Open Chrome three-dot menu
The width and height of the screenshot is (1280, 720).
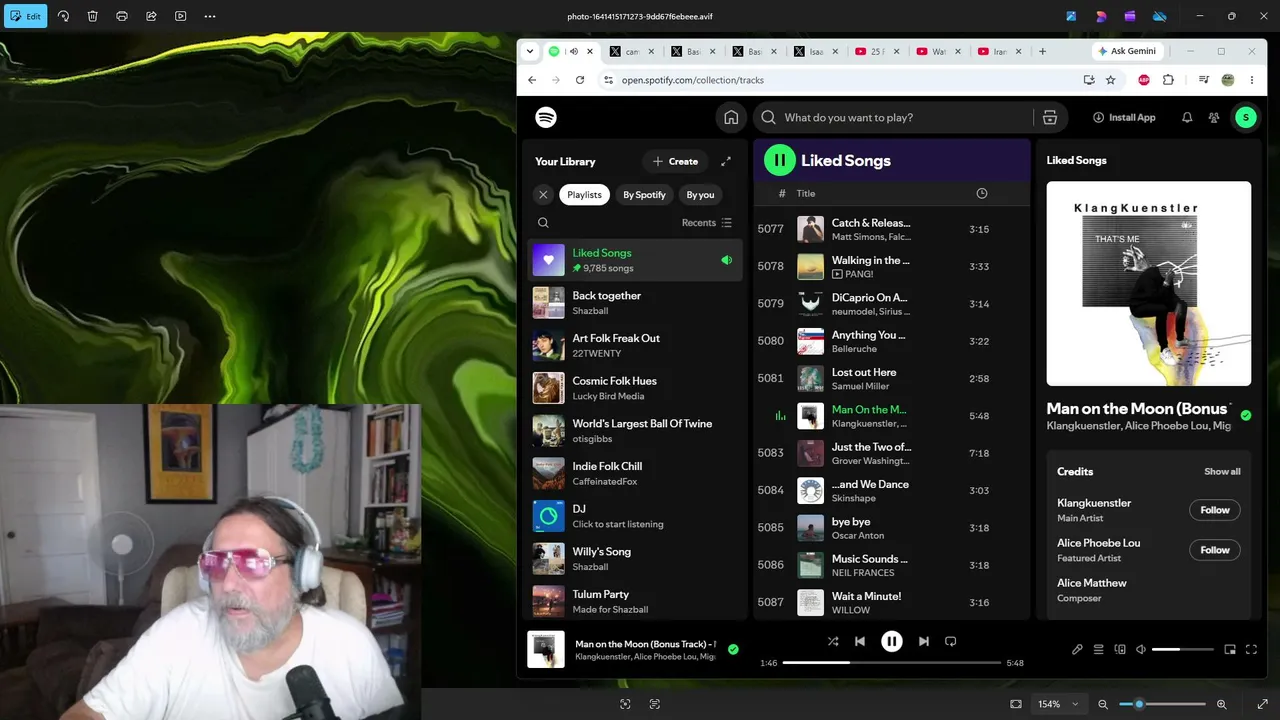click(x=1251, y=80)
